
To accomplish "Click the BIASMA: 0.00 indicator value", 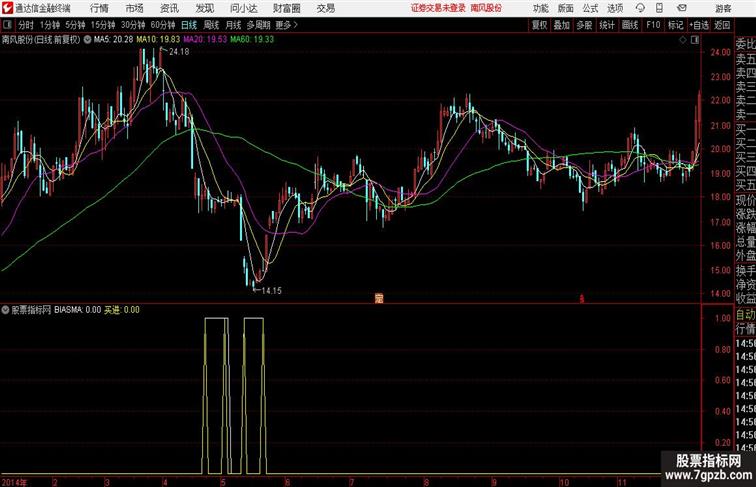I will pos(78,310).
